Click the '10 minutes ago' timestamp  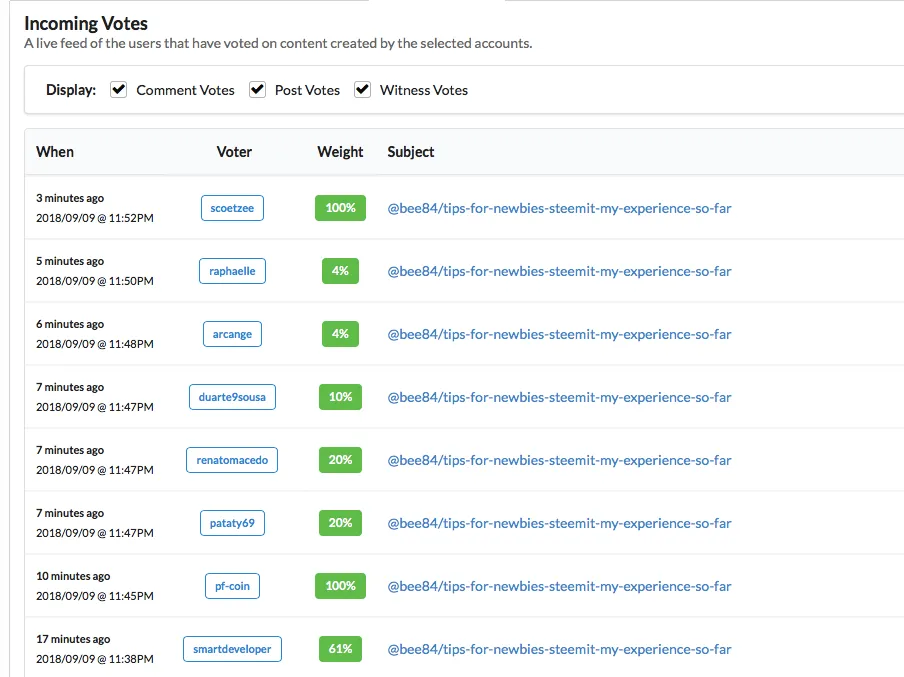point(73,576)
